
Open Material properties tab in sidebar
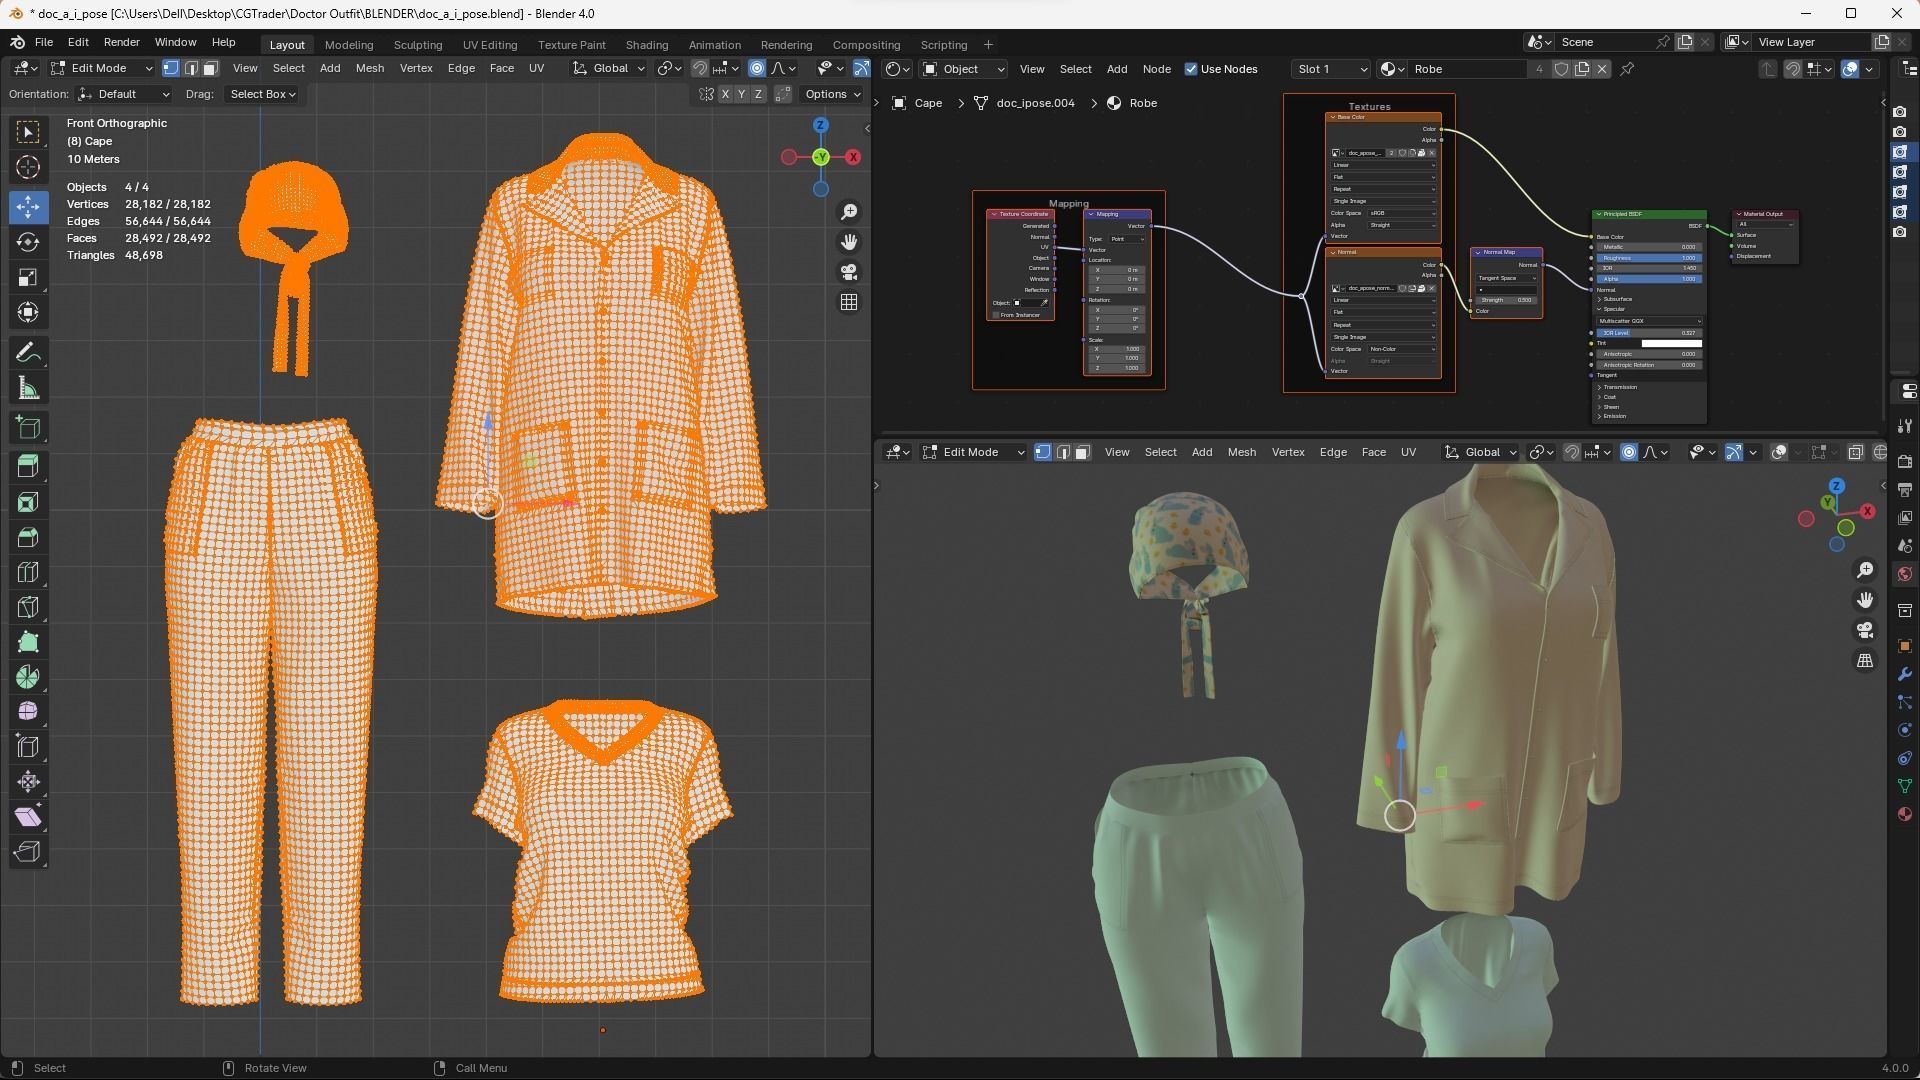tap(1905, 814)
